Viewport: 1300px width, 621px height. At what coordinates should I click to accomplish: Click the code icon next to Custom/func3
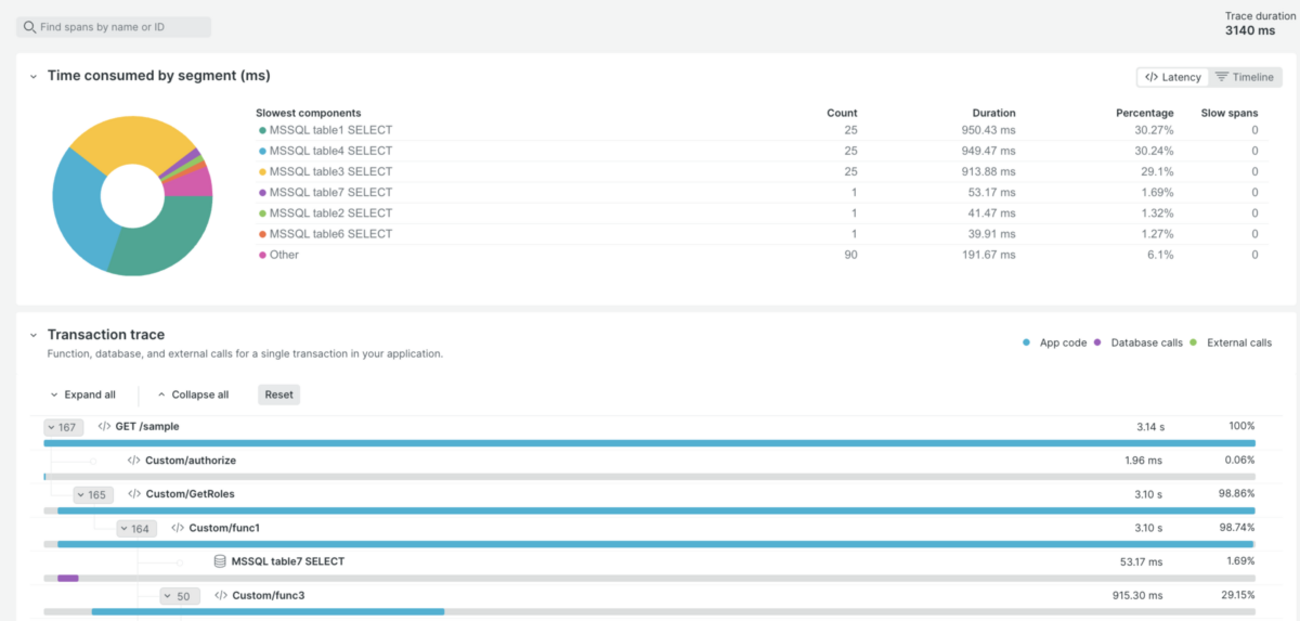tap(221, 596)
